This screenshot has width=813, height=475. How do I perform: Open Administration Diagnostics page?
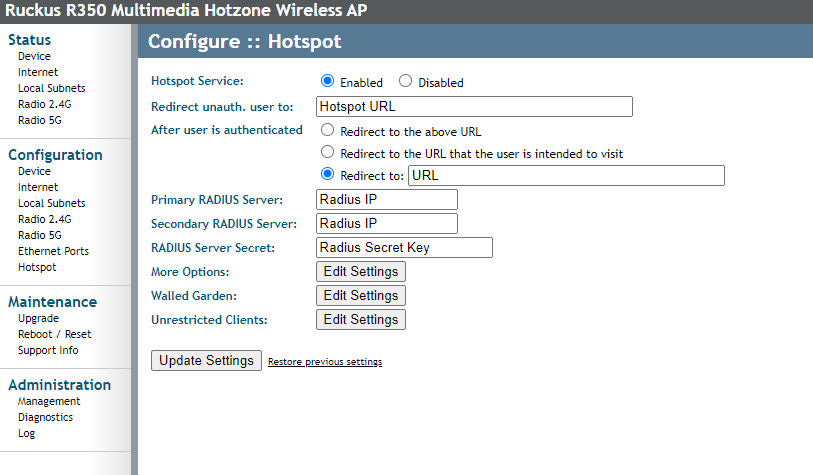(45, 417)
